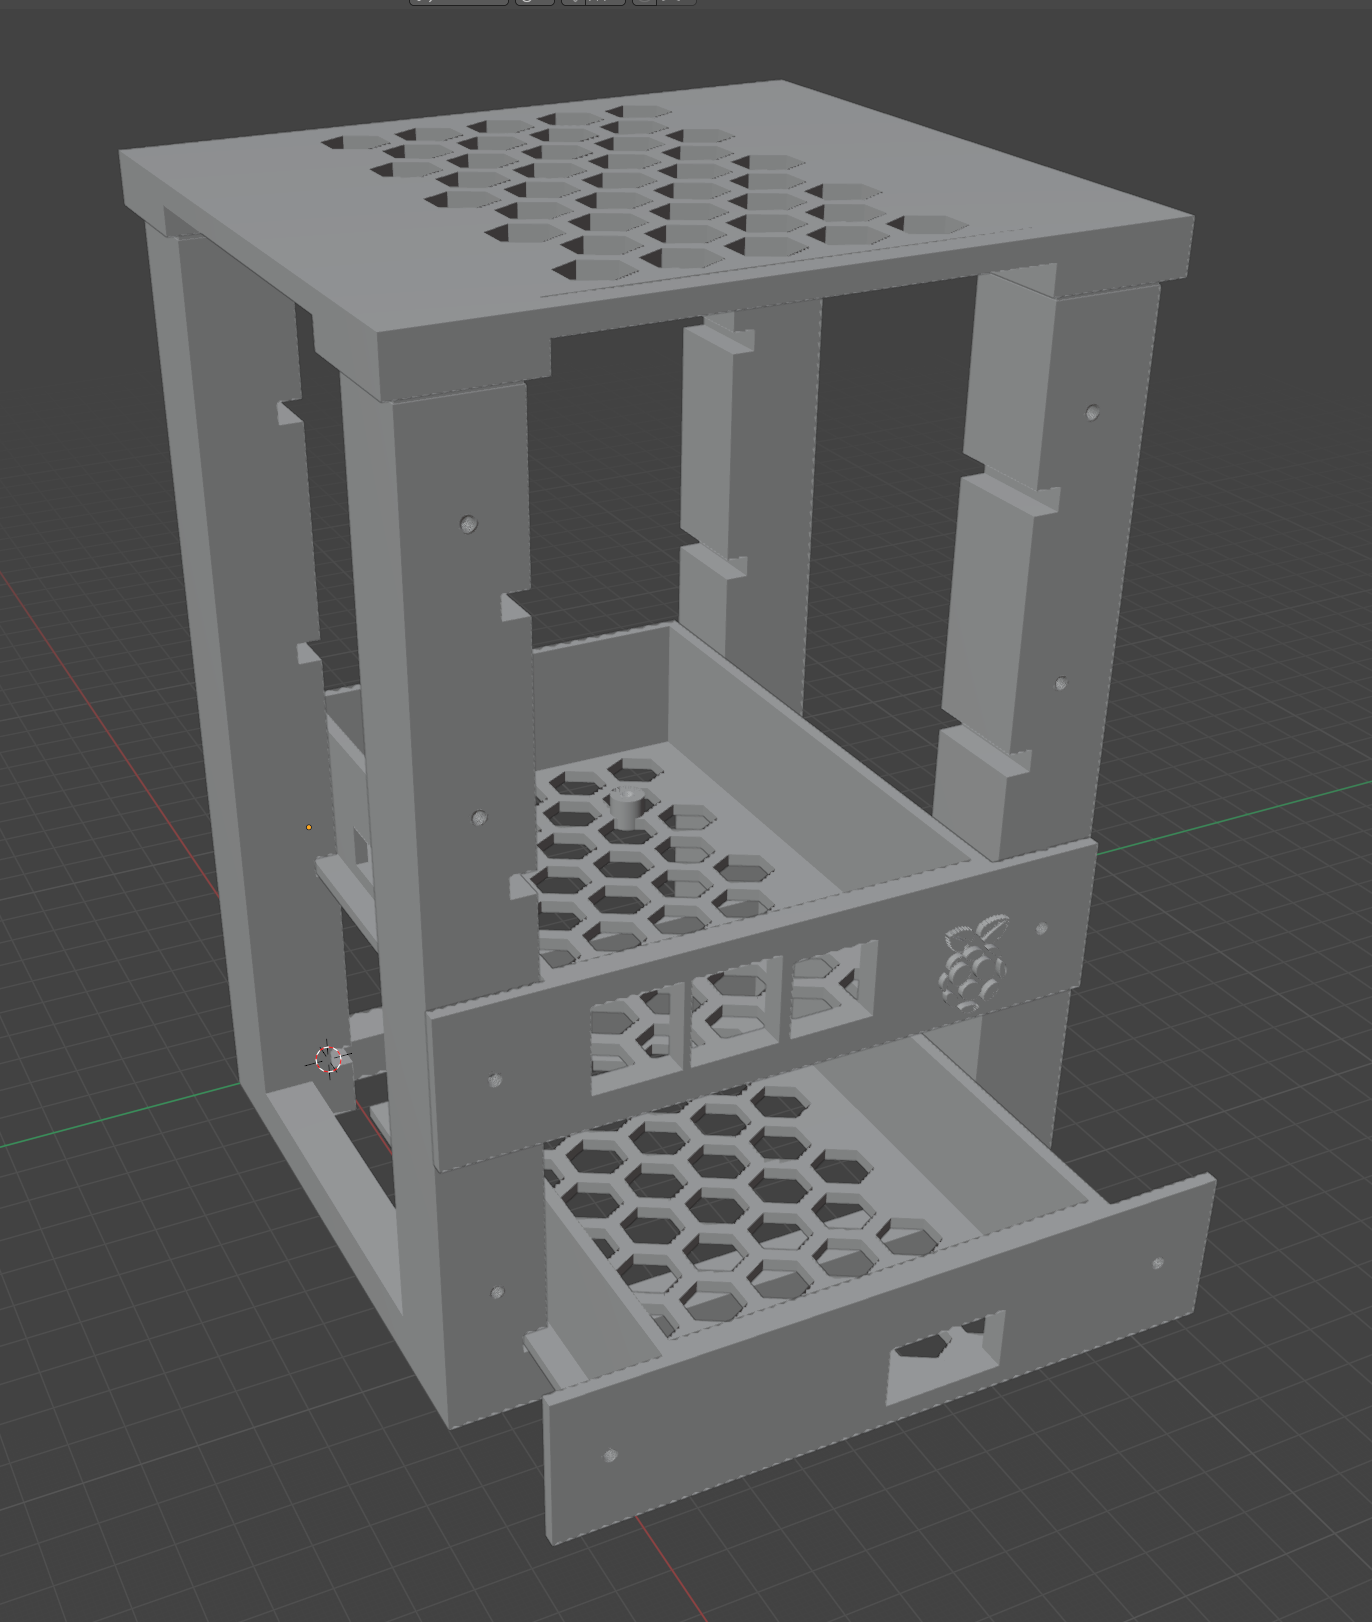Click the orange object origin dot
Screen dimensions: 1372x1622
309,827
